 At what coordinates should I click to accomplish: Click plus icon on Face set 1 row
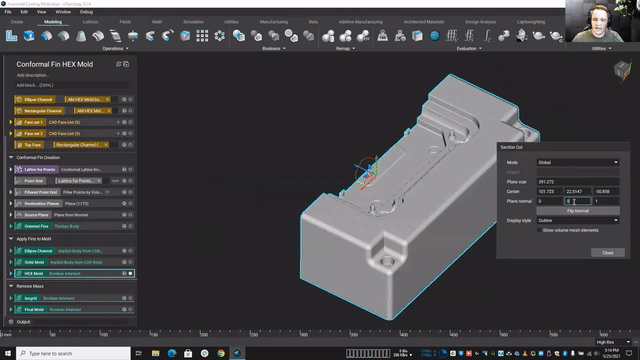(x=118, y=122)
